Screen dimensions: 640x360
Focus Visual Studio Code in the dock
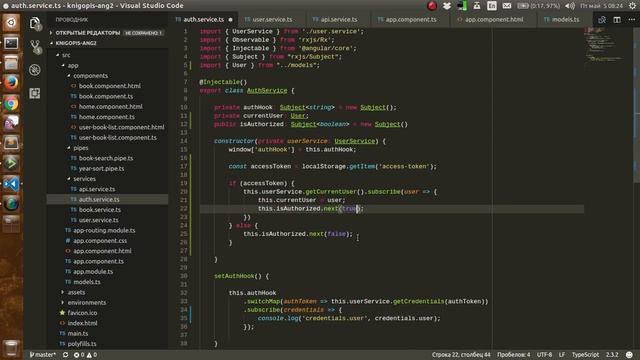(11, 183)
